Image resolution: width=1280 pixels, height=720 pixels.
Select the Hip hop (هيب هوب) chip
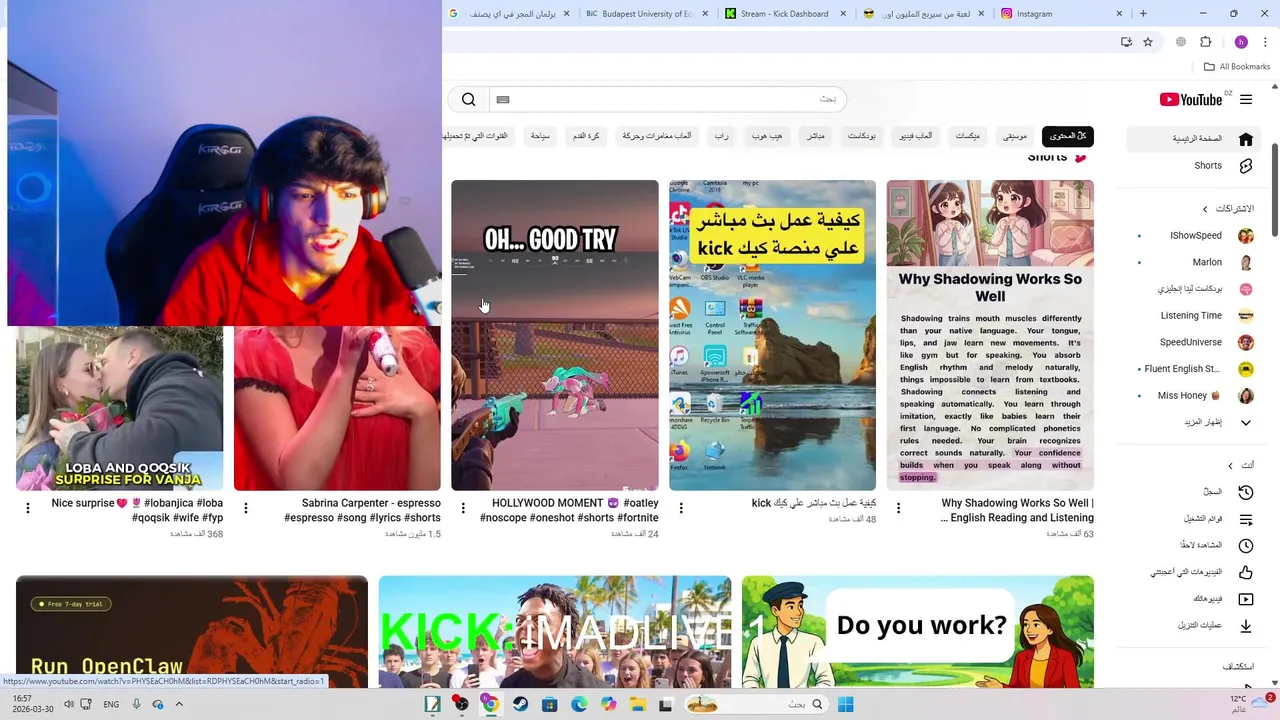coord(767,136)
